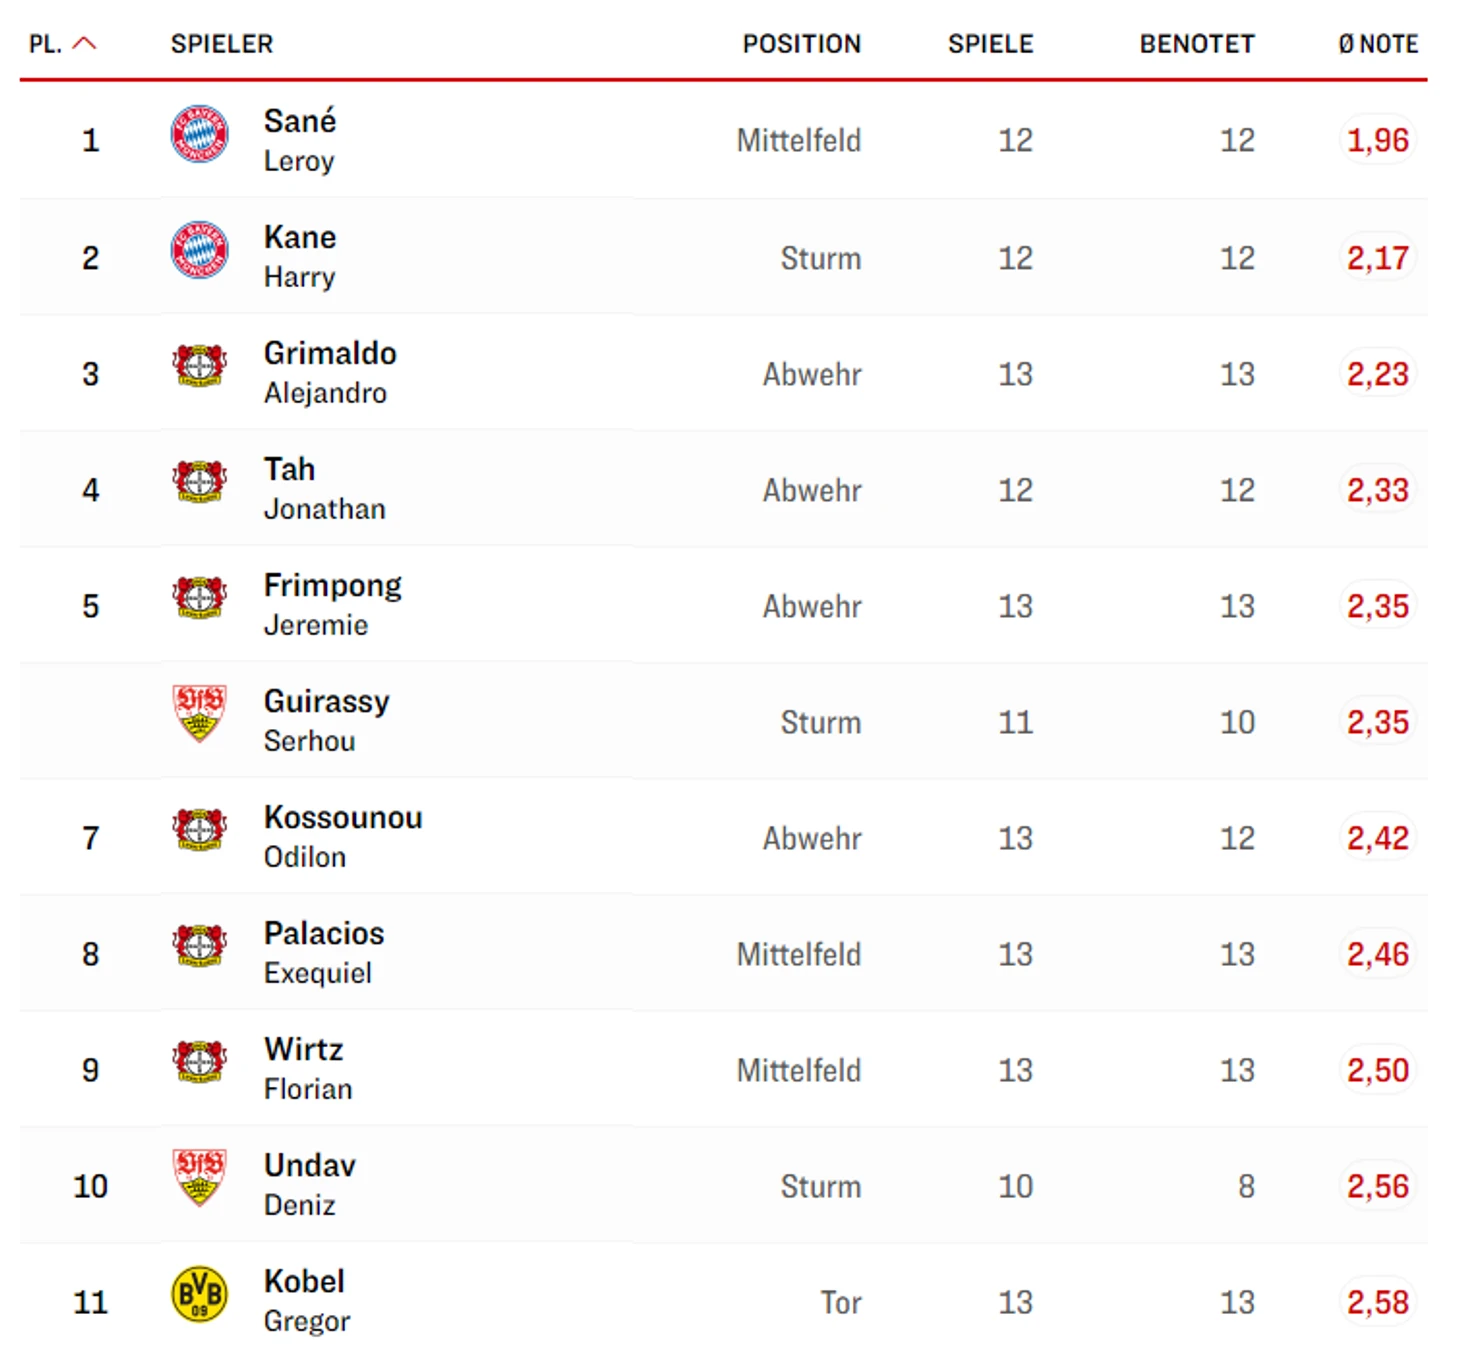Click the Bayern logo beside Kane
Viewport: 1460px width, 1358px height.
point(199,250)
